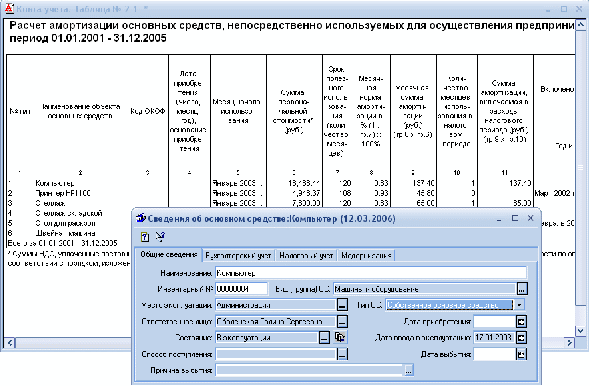Close the Сведения об основном средстве dialog
The width and height of the screenshot is (590, 386).
click(531, 219)
